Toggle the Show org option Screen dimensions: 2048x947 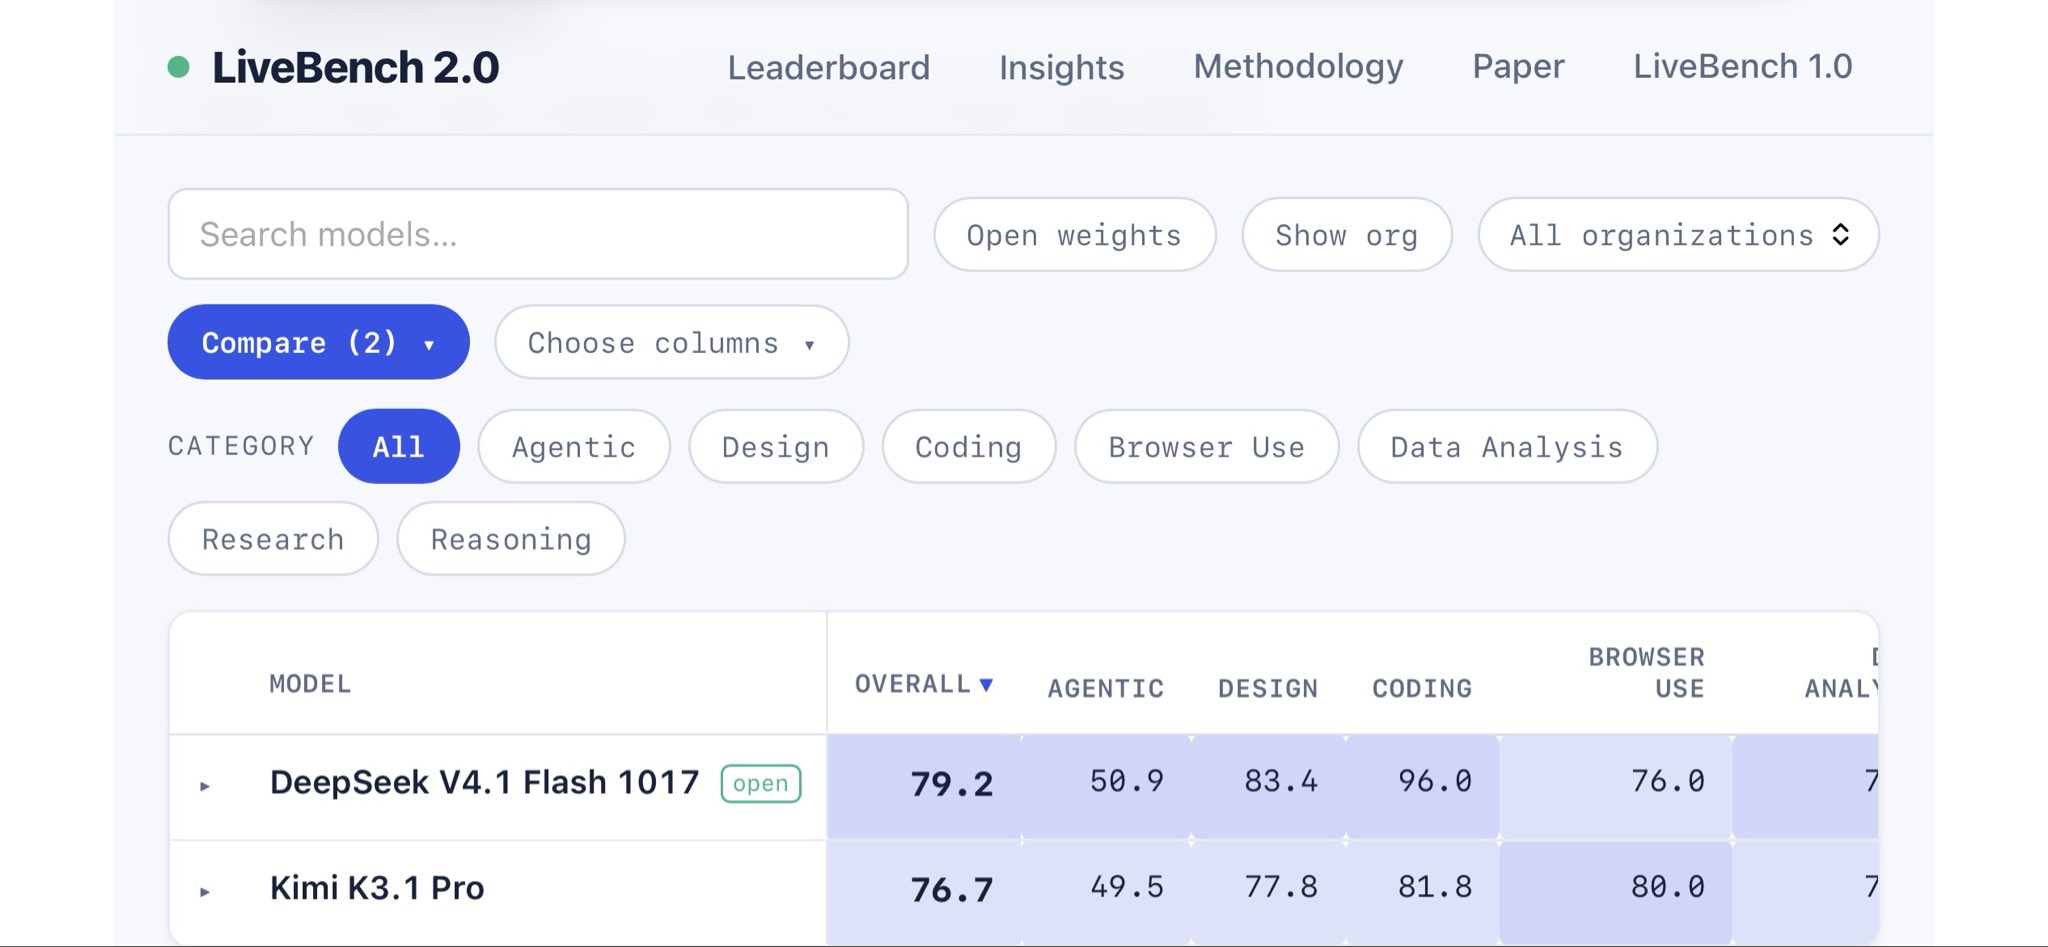pyautogui.click(x=1346, y=235)
